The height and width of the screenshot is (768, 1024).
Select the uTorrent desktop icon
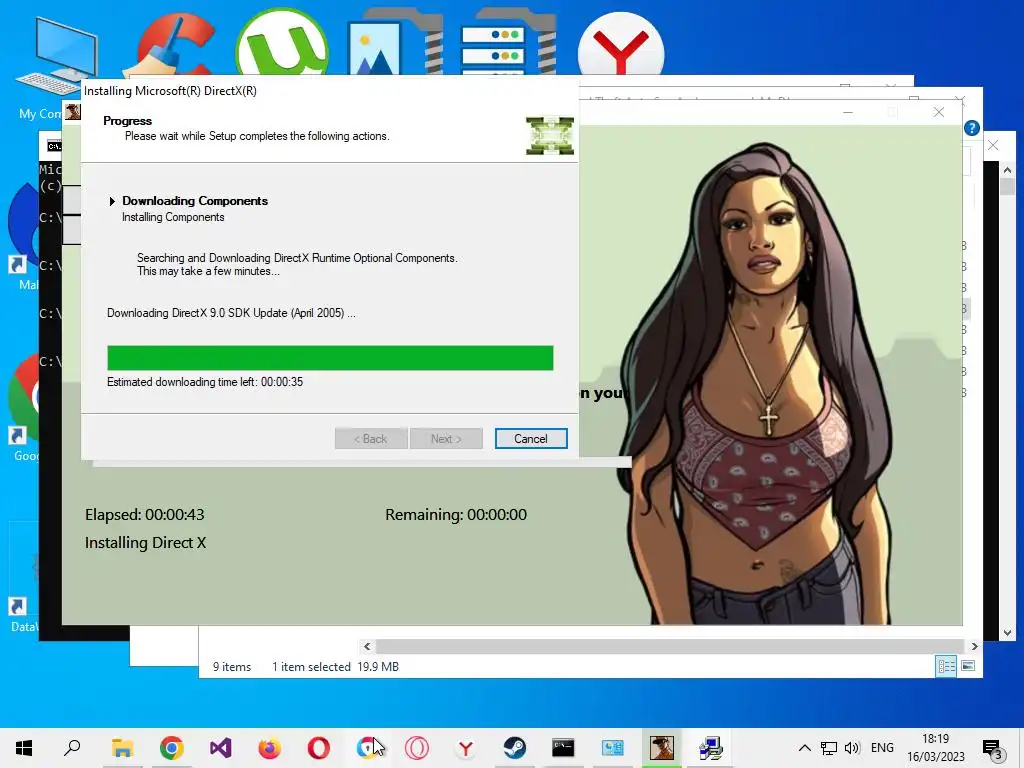(282, 44)
